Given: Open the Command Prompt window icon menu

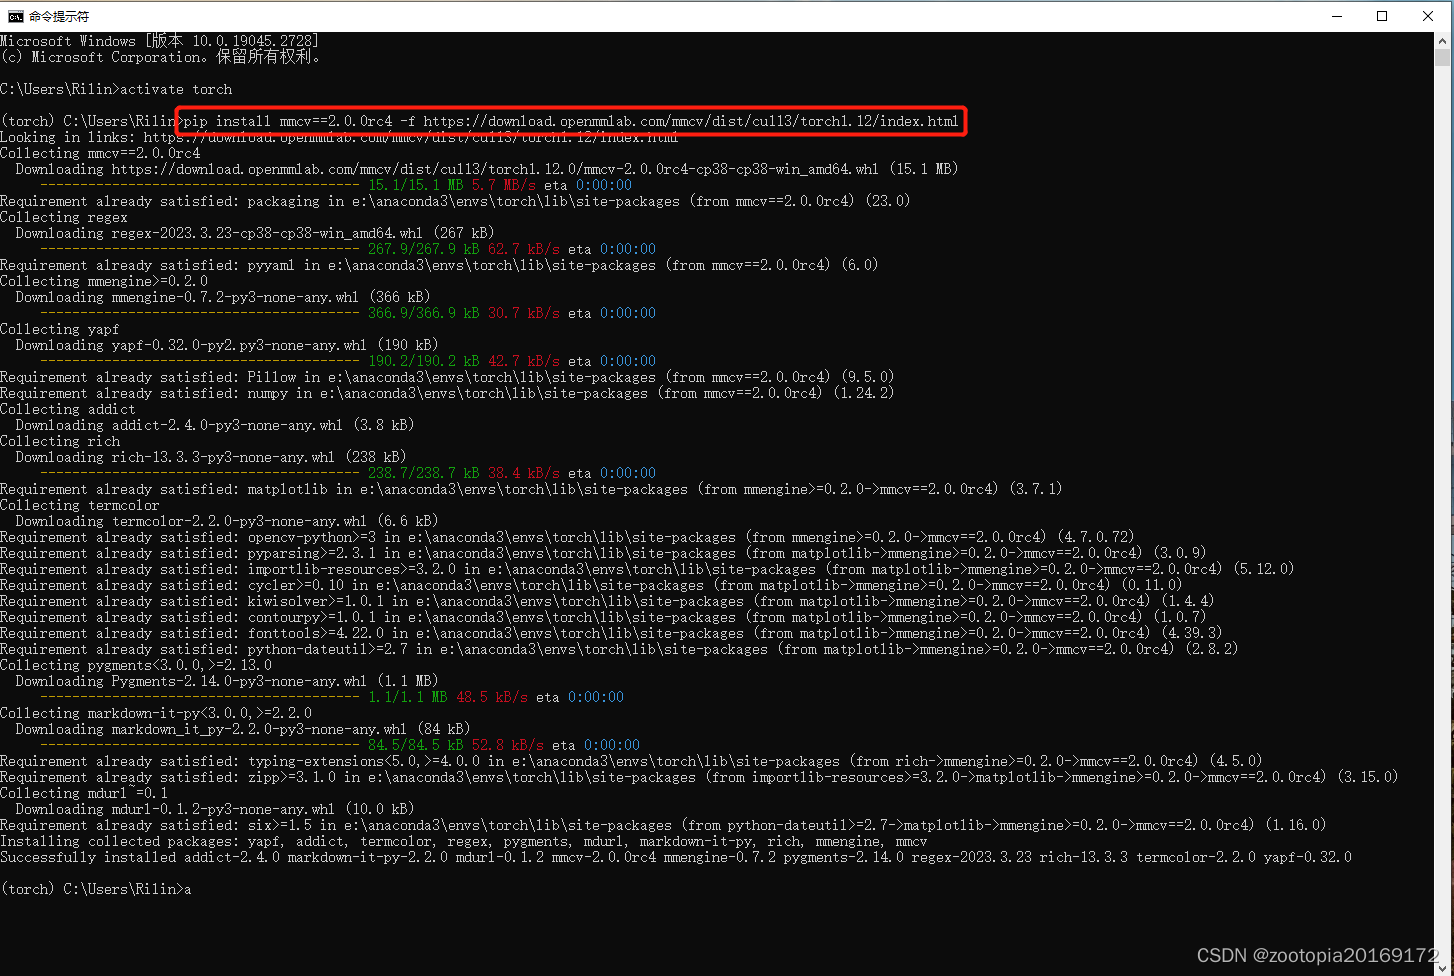Looking at the screenshot, I should (x=15, y=17).
